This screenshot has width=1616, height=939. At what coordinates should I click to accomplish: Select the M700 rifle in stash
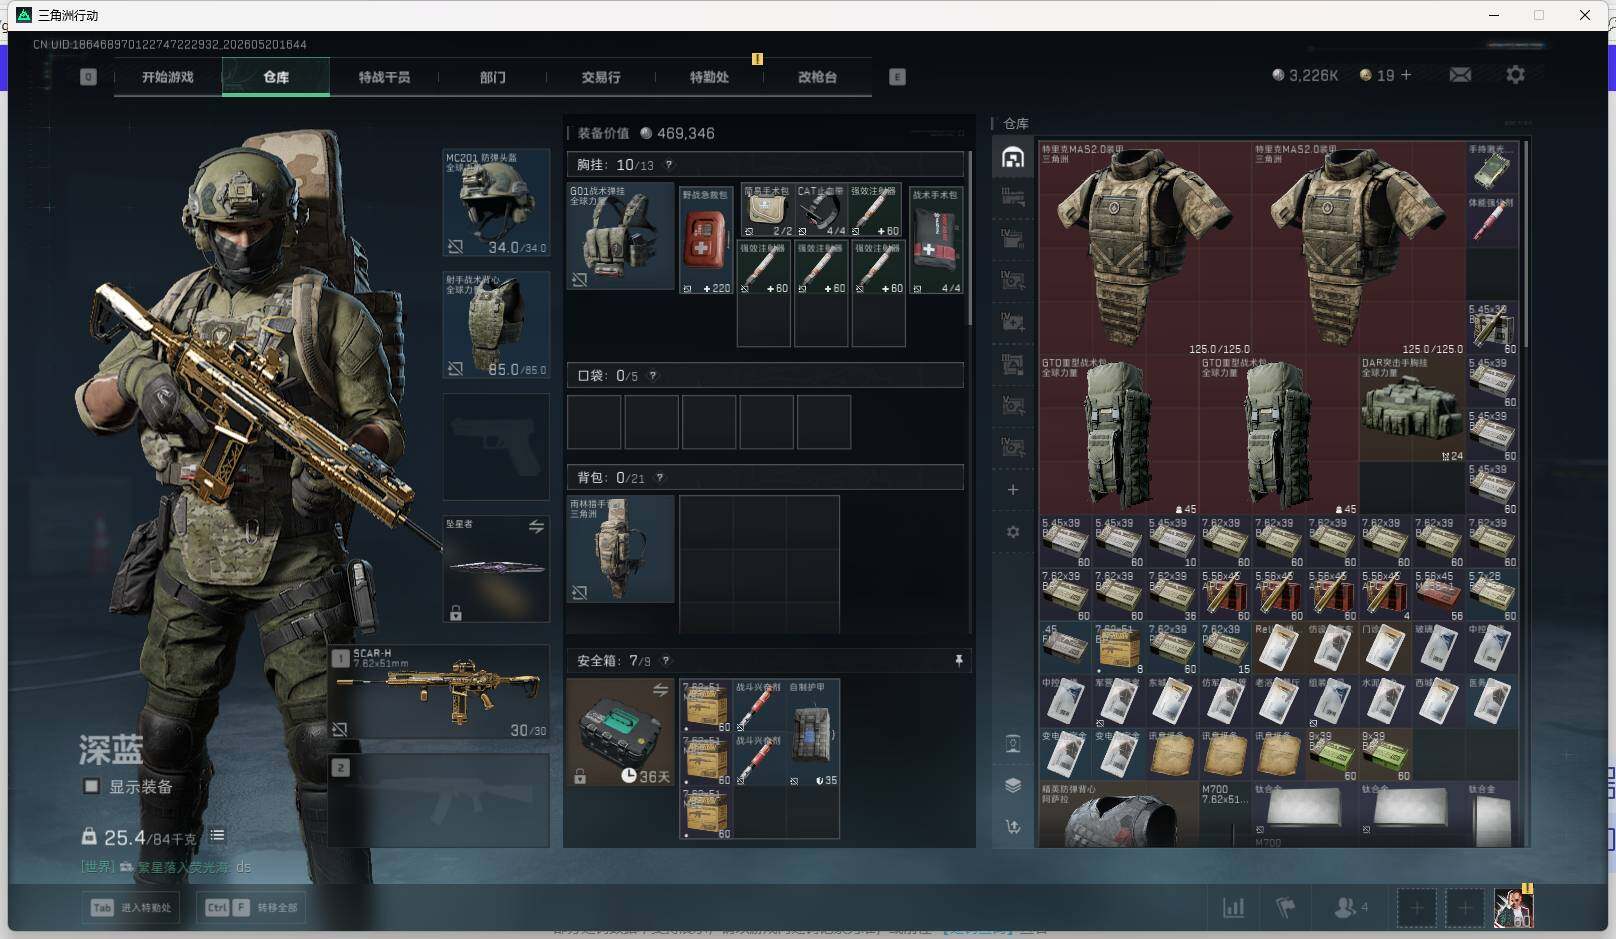pyautogui.click(x=1225, y=814)
